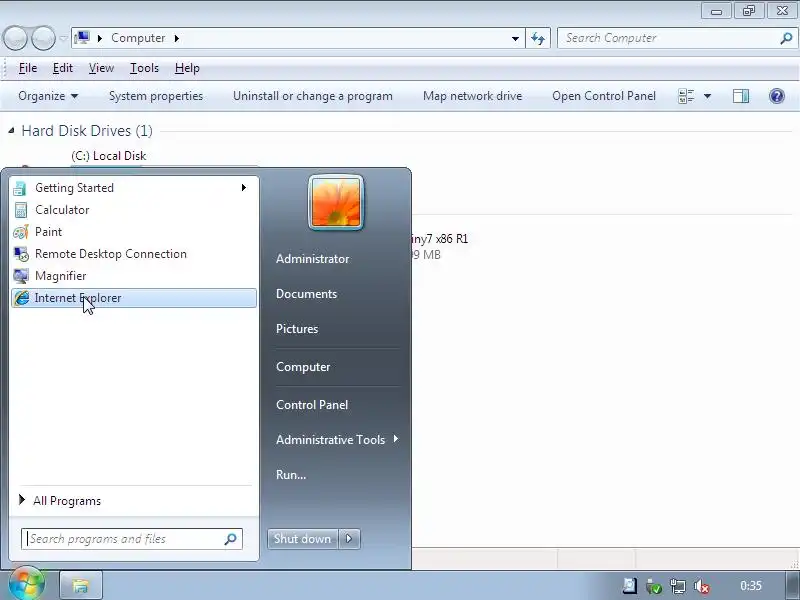Open Documents from Start menu
800x600 pixels.
[x=307, y=294]
